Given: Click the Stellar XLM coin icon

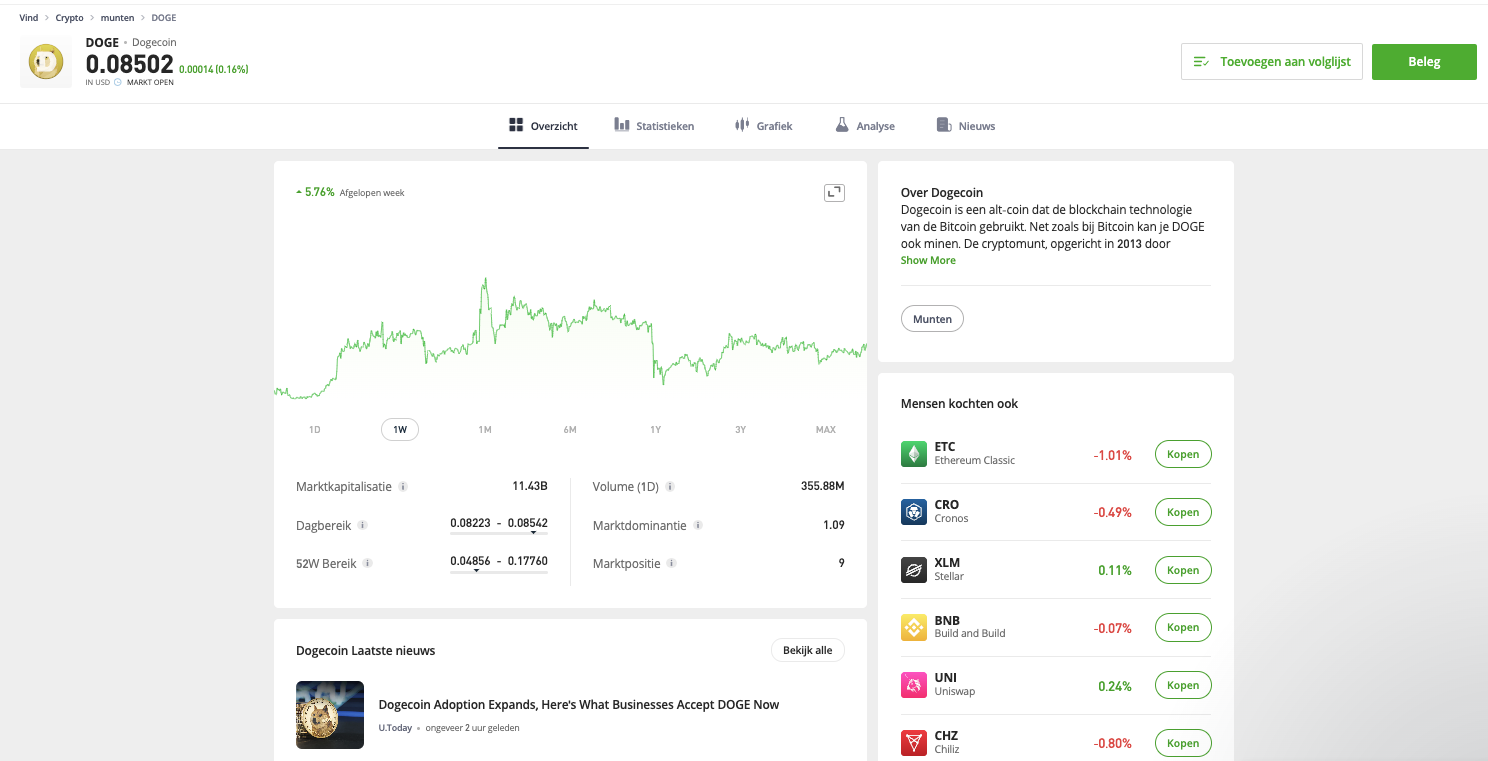Looking at the screenshot, I should click(914, 570).
